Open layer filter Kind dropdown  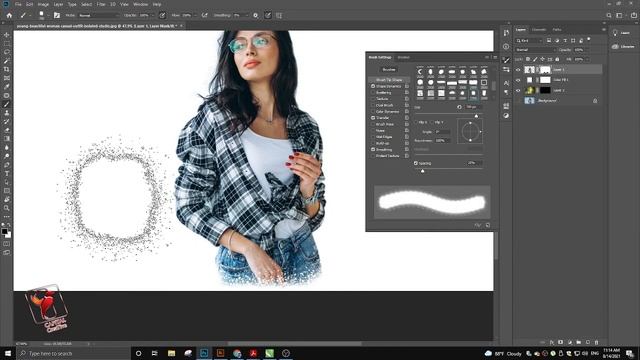click(529, 40)
